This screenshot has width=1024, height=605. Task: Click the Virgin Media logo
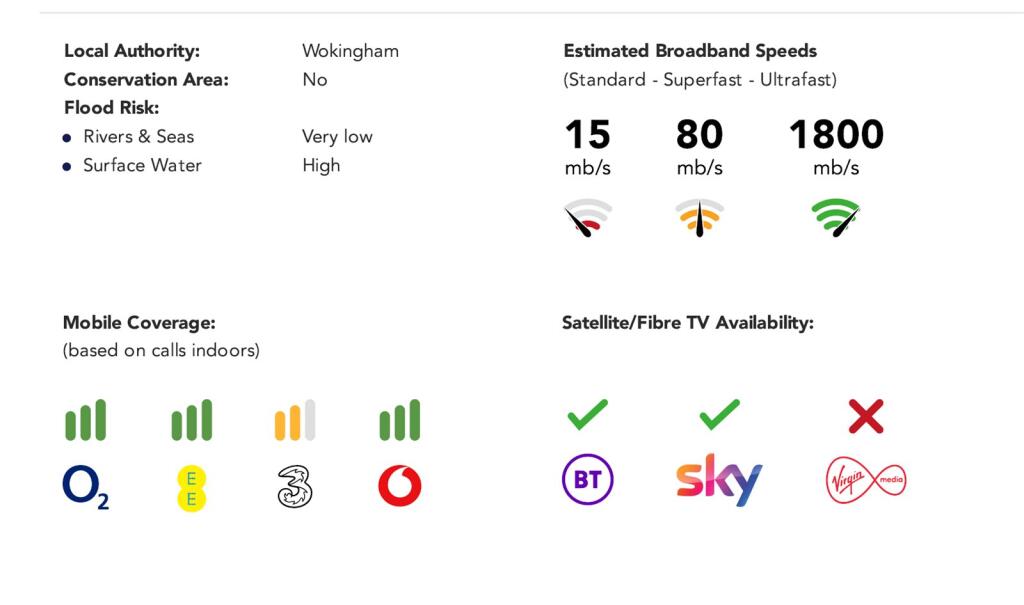[866, 481]
